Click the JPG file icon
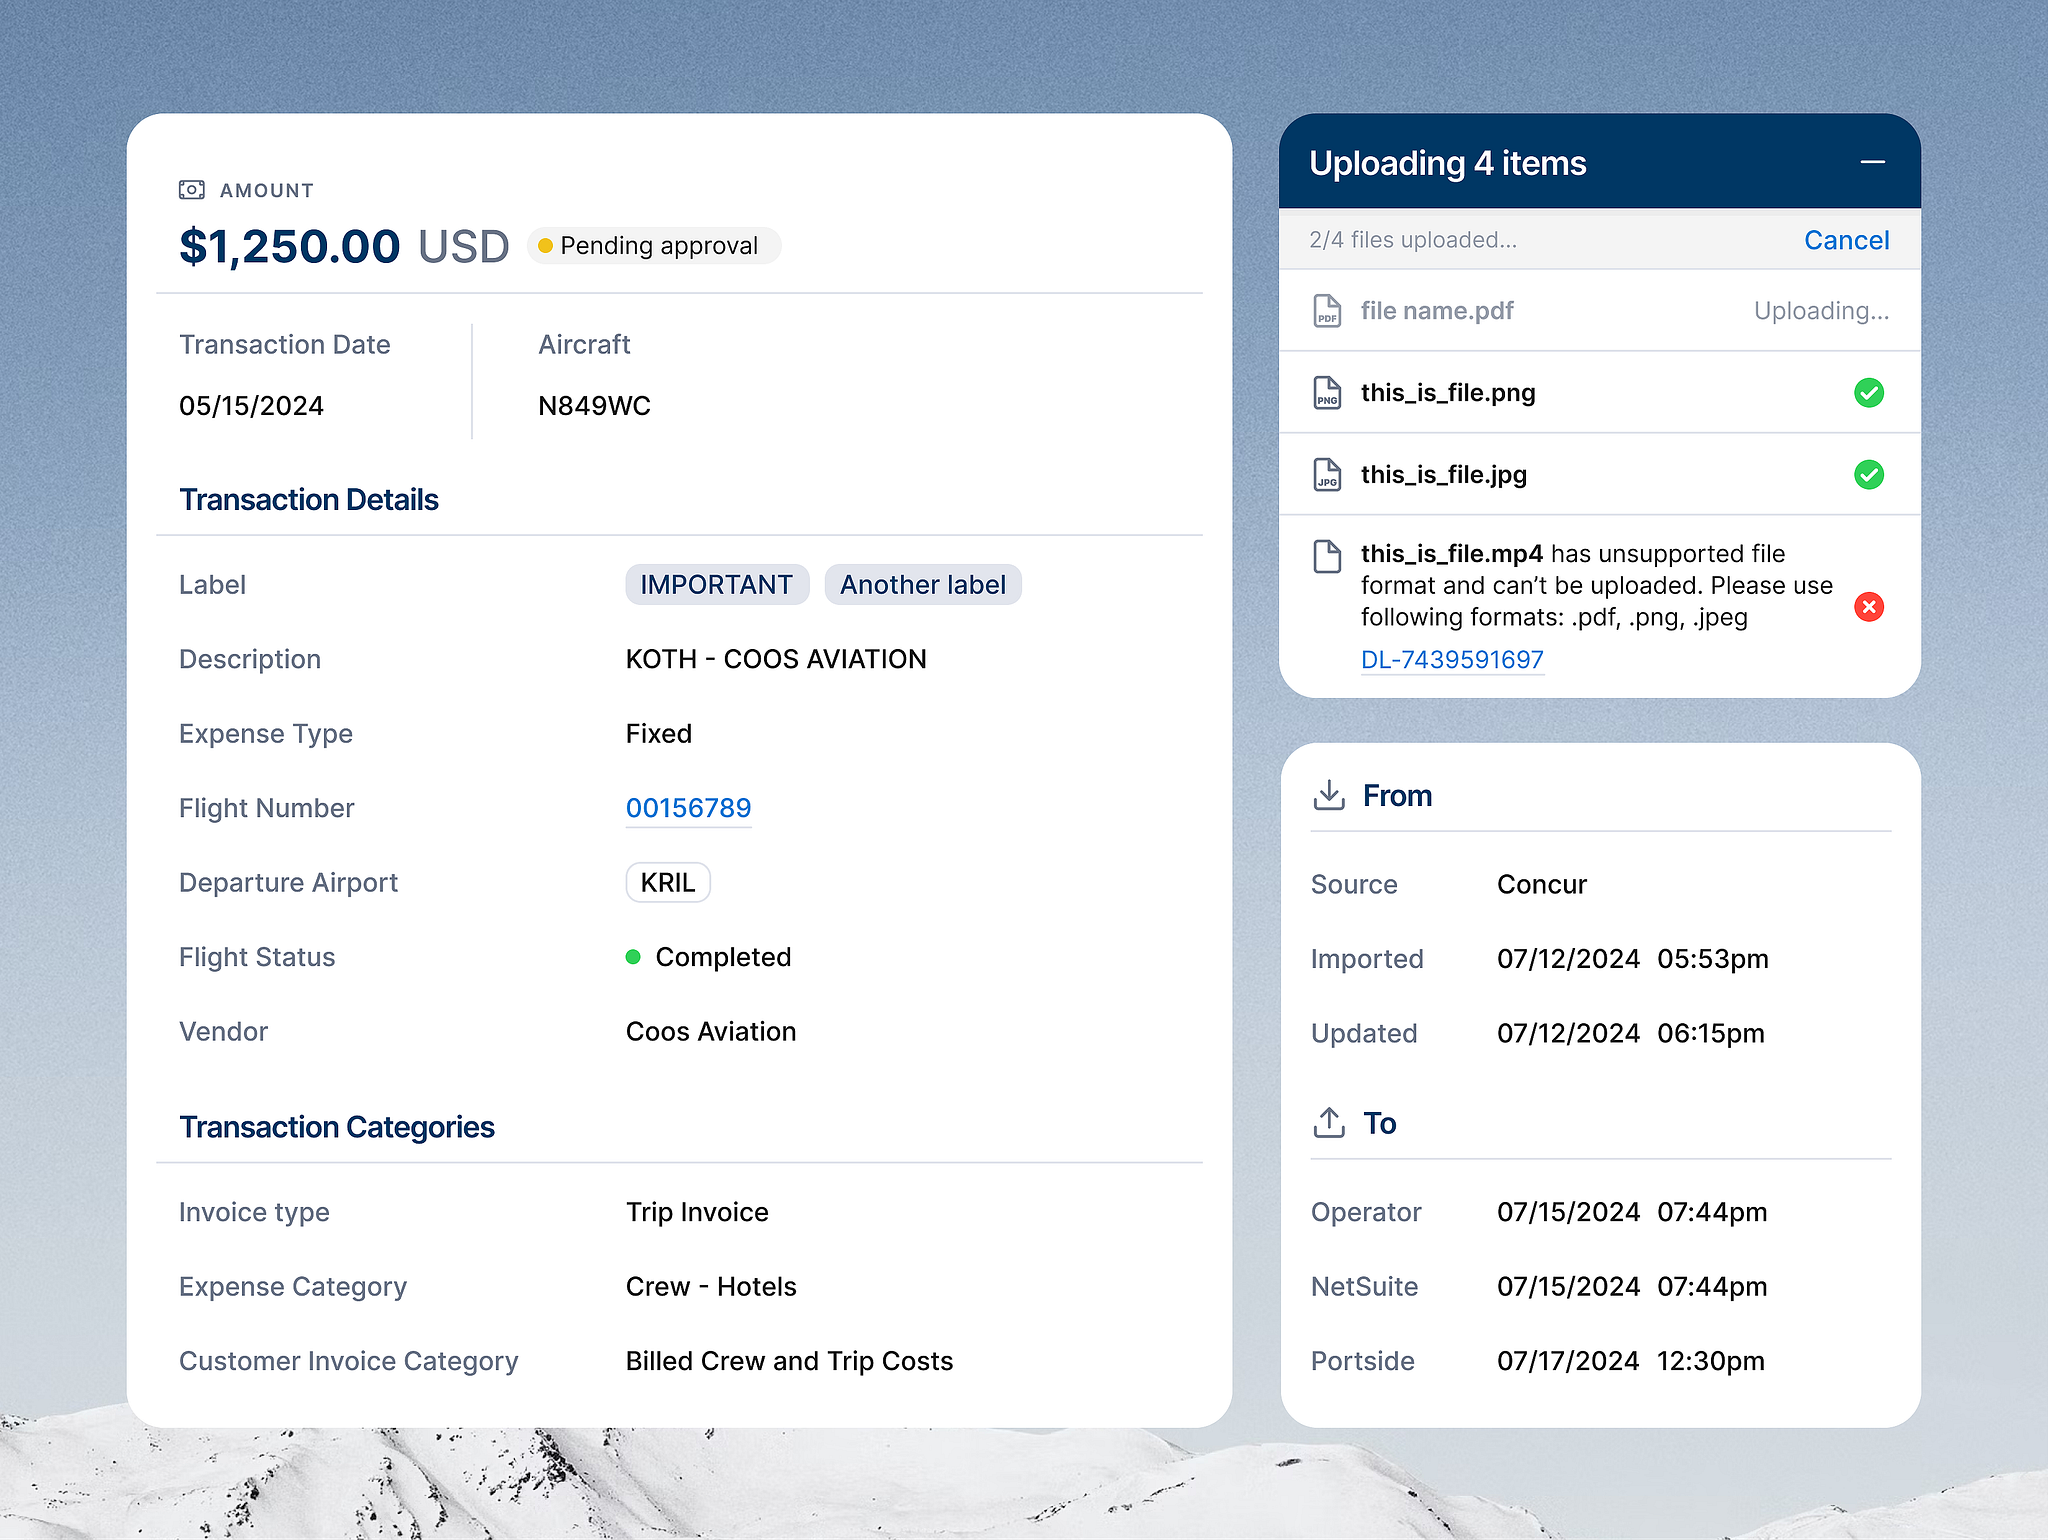The height and width of the screenshot is (1540, 2048). point(1327,475)
